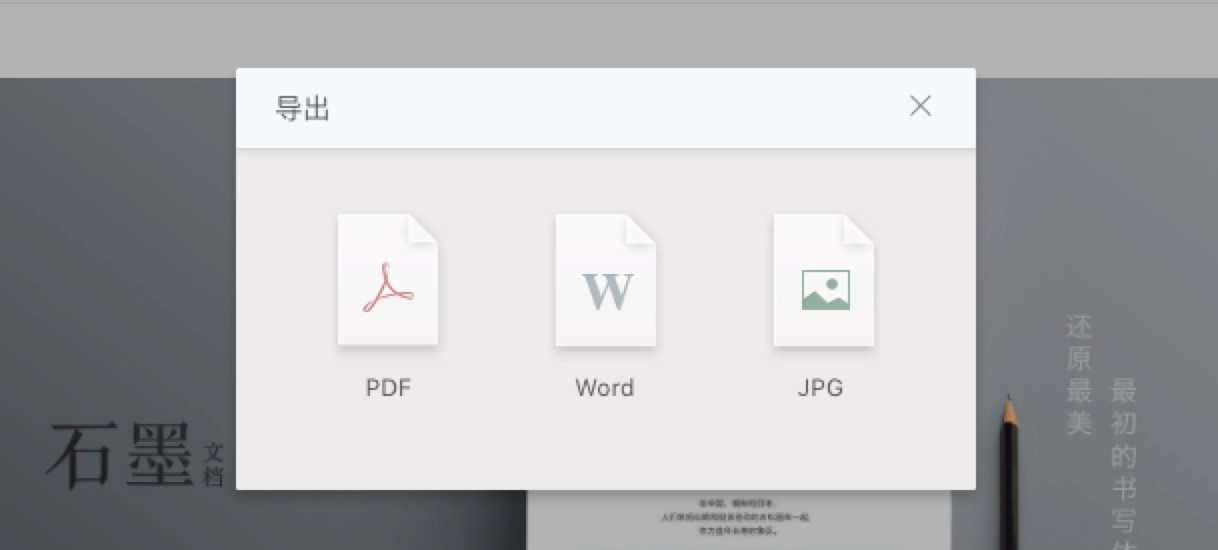
Task: Click the 导出 dialog title
Action: (x=302, y=108)
